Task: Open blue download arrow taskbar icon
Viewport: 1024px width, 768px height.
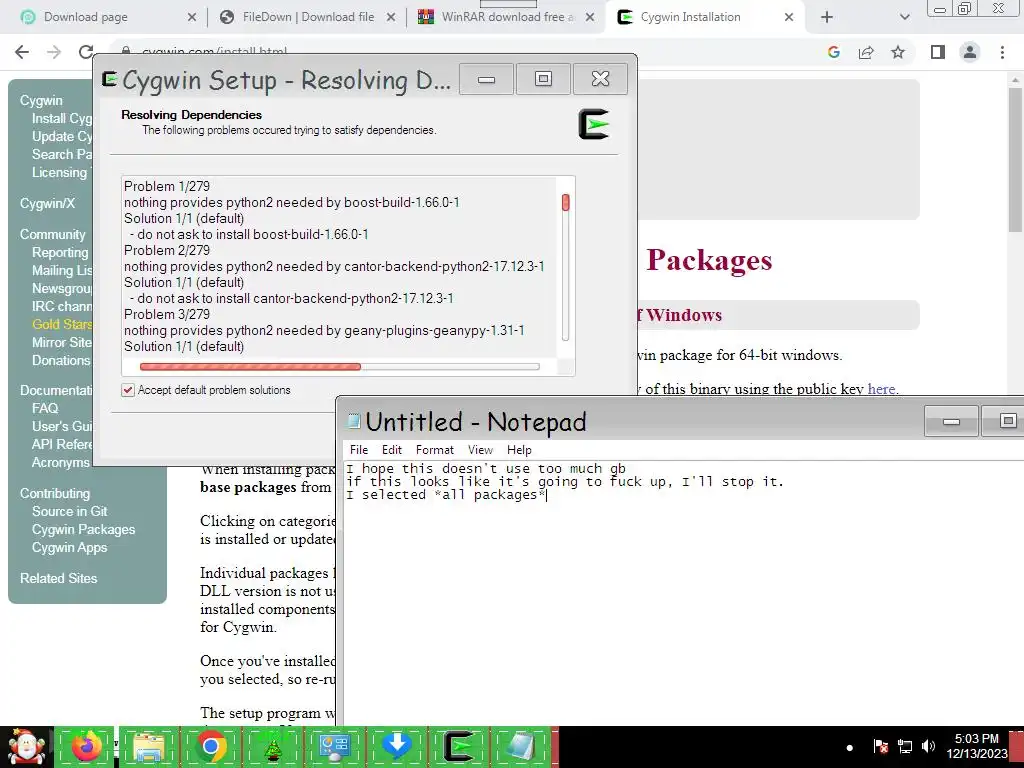Action: [396, 747]
